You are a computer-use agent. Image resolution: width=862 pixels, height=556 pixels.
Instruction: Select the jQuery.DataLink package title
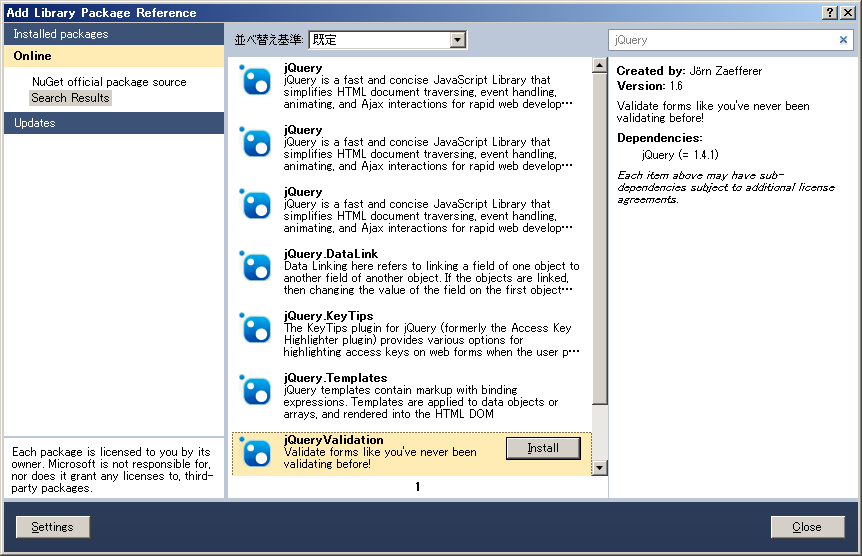pyautogui.click(x=331, y=254)
